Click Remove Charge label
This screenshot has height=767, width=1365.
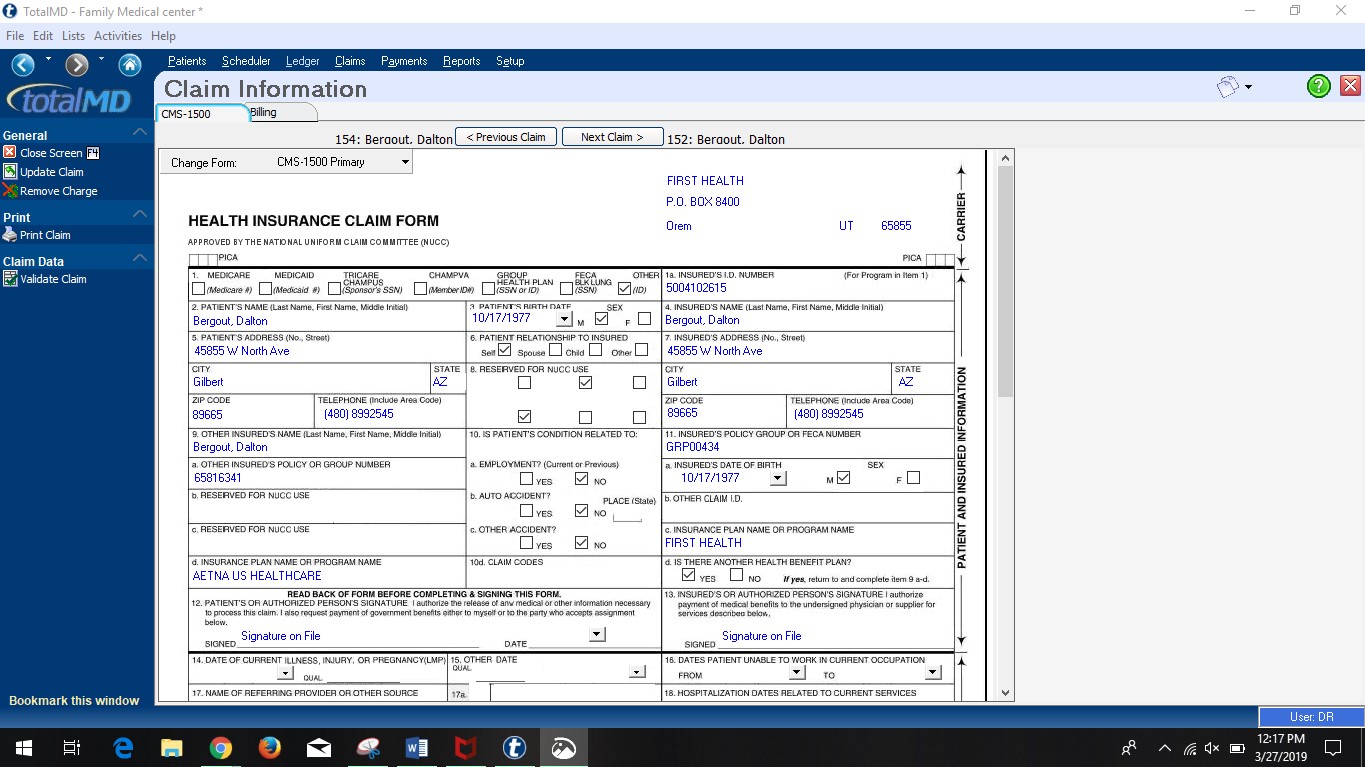[59, 191]
